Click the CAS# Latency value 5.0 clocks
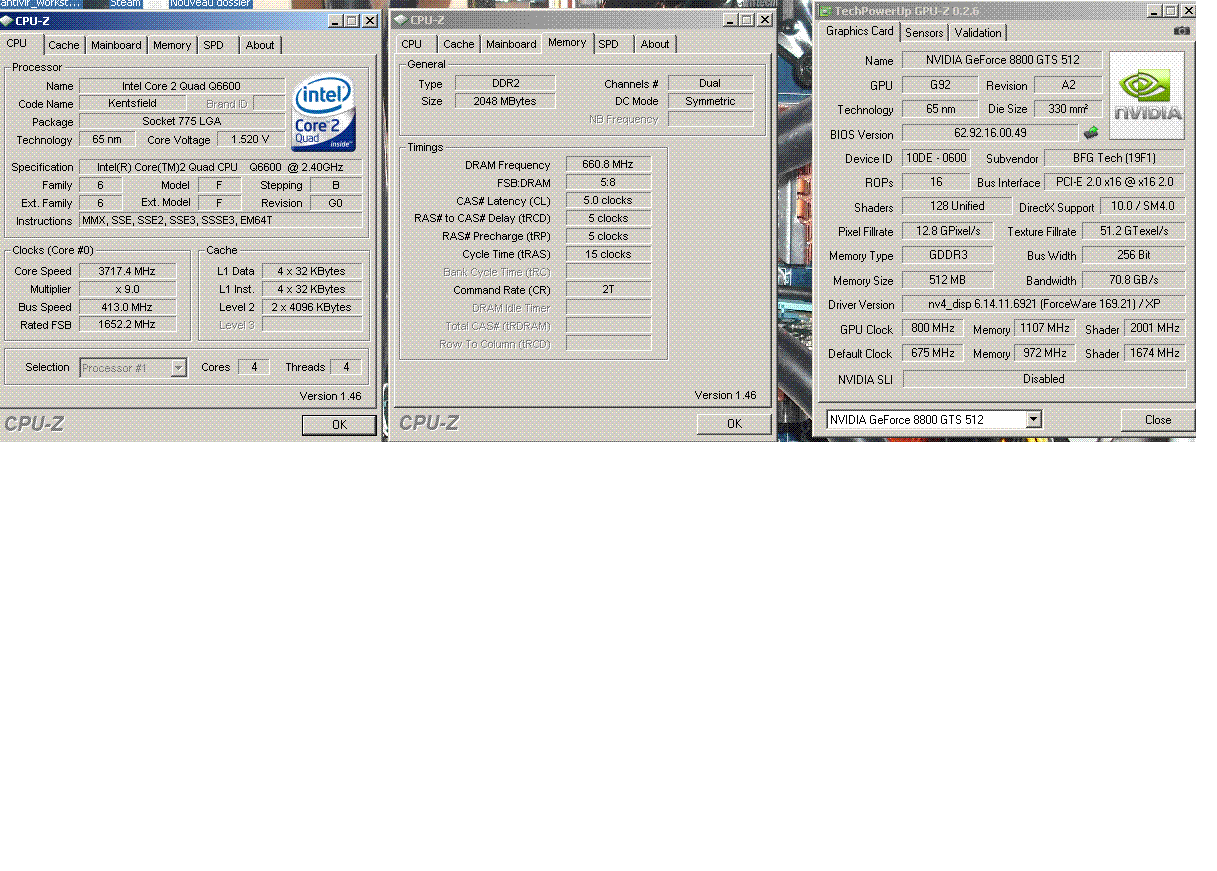 tap(608, 200)
